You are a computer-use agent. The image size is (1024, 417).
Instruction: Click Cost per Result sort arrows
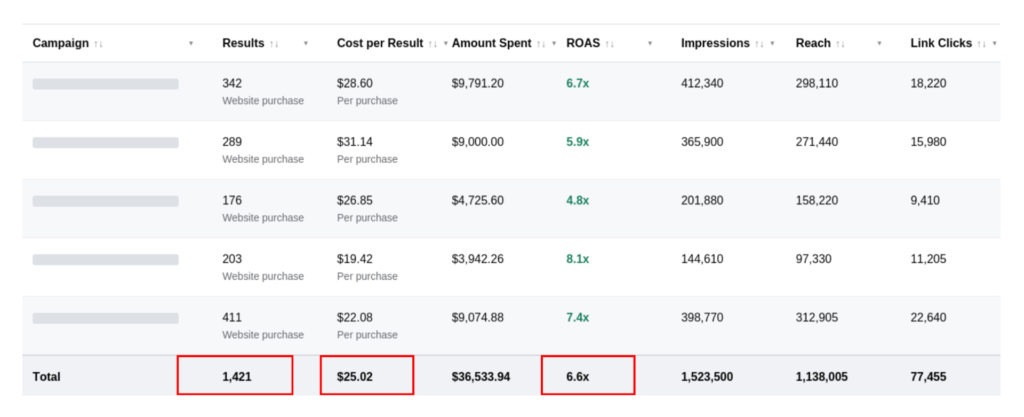coord(434,44)
